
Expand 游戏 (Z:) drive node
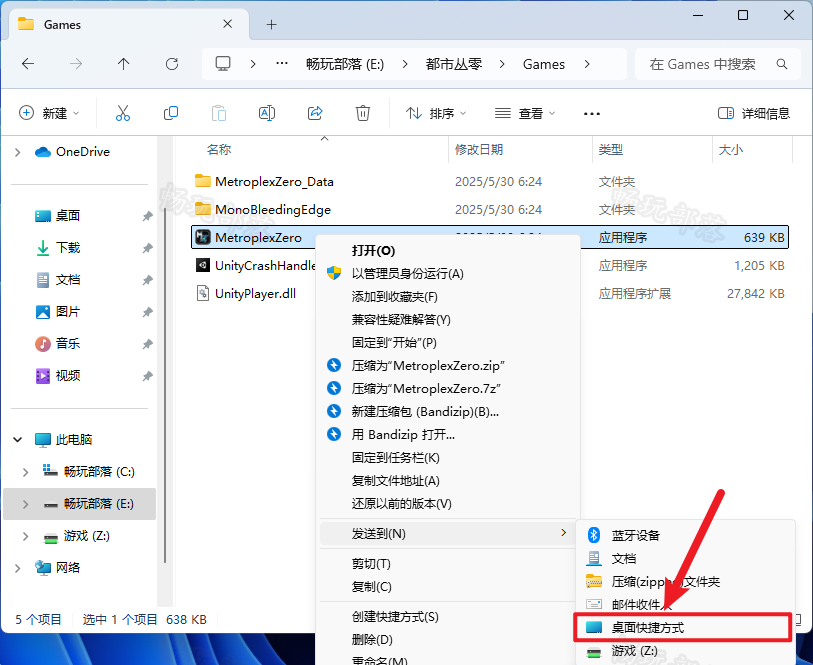(25, 536)
